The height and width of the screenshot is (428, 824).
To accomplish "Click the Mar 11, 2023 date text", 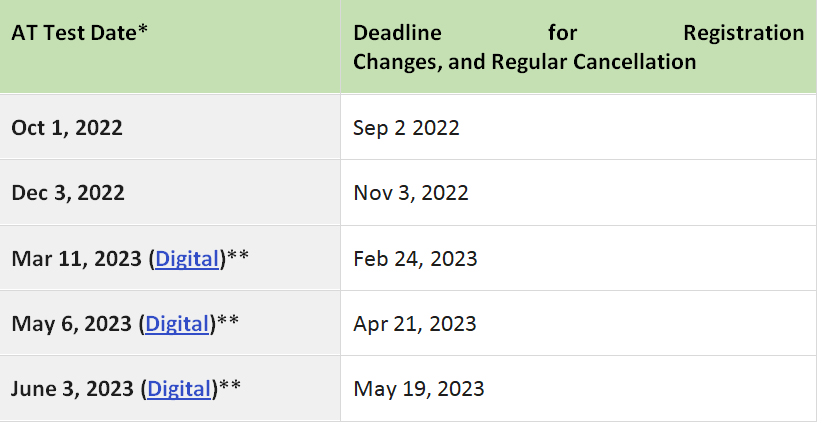I will pos(77,259).
